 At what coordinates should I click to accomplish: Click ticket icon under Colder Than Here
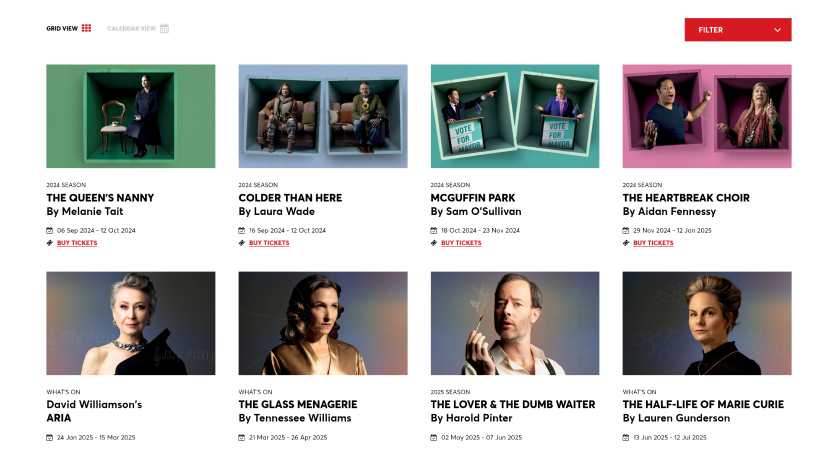click(242, 243)
